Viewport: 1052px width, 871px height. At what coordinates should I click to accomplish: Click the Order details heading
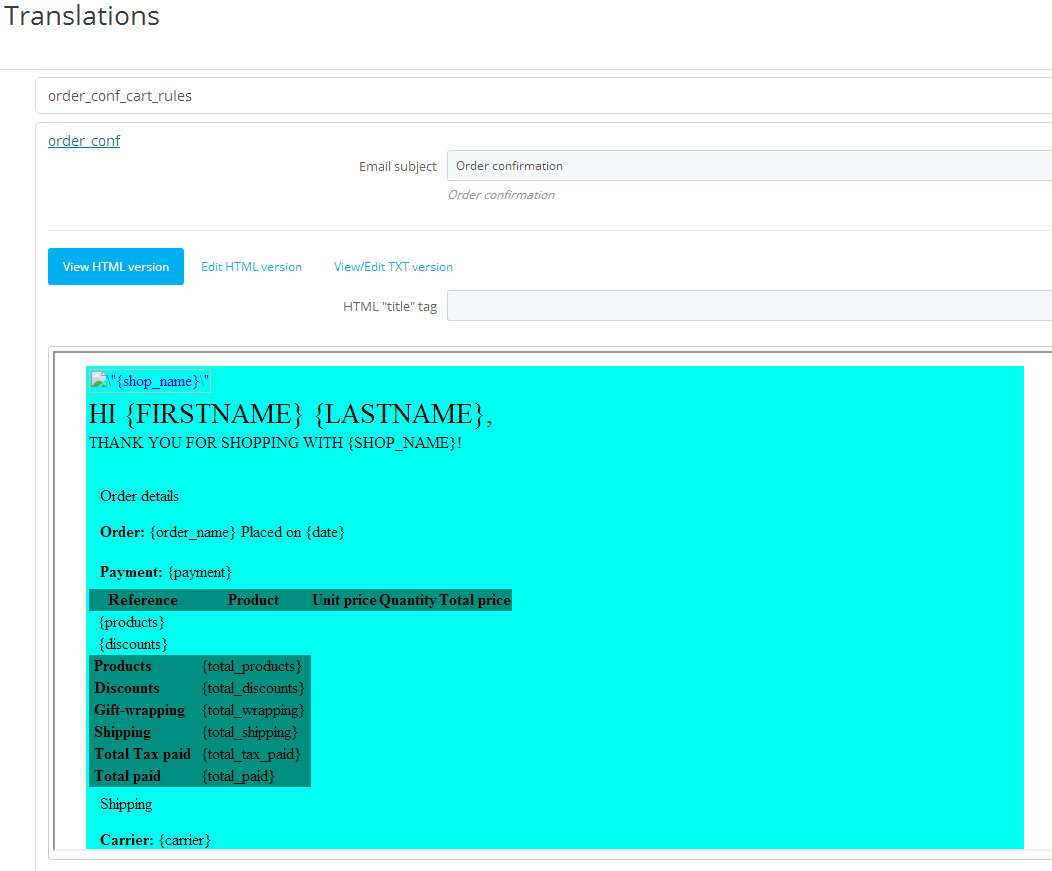point(140,496)
